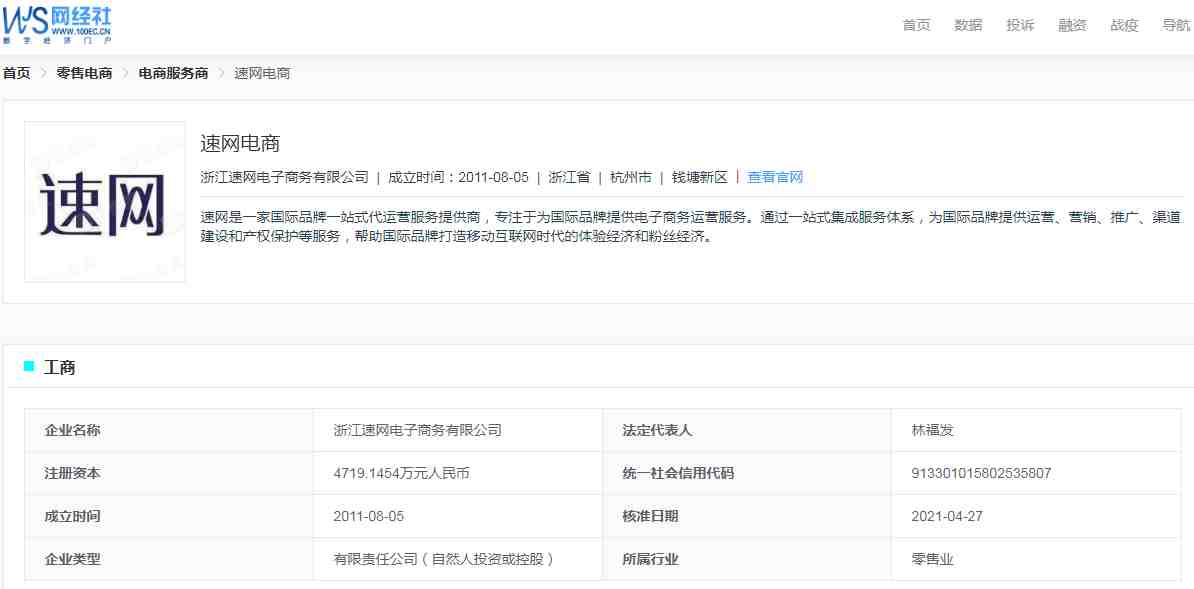Select the 杭州市 location text
The height and width of the screenshot is (589, 1194).
pos(631,178)
